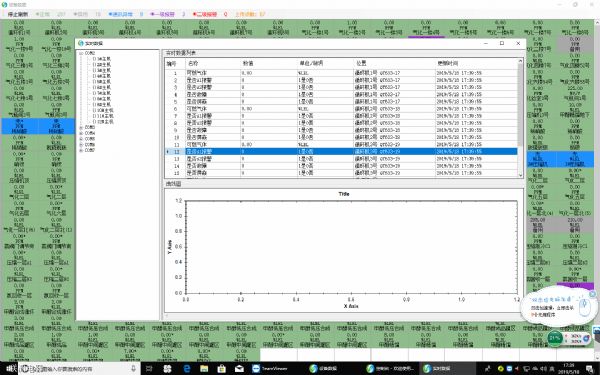Open the notification center icon
Screen dimensions: 600x375
[x=590, y=368]
